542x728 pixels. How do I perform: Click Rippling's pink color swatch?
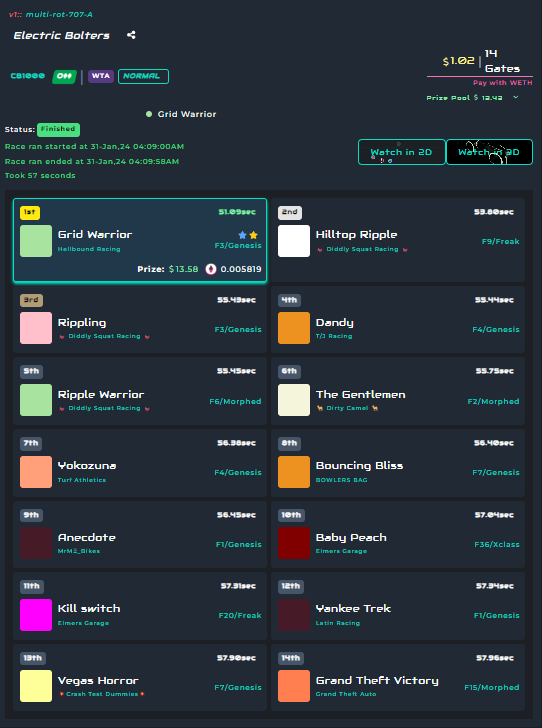36,328
